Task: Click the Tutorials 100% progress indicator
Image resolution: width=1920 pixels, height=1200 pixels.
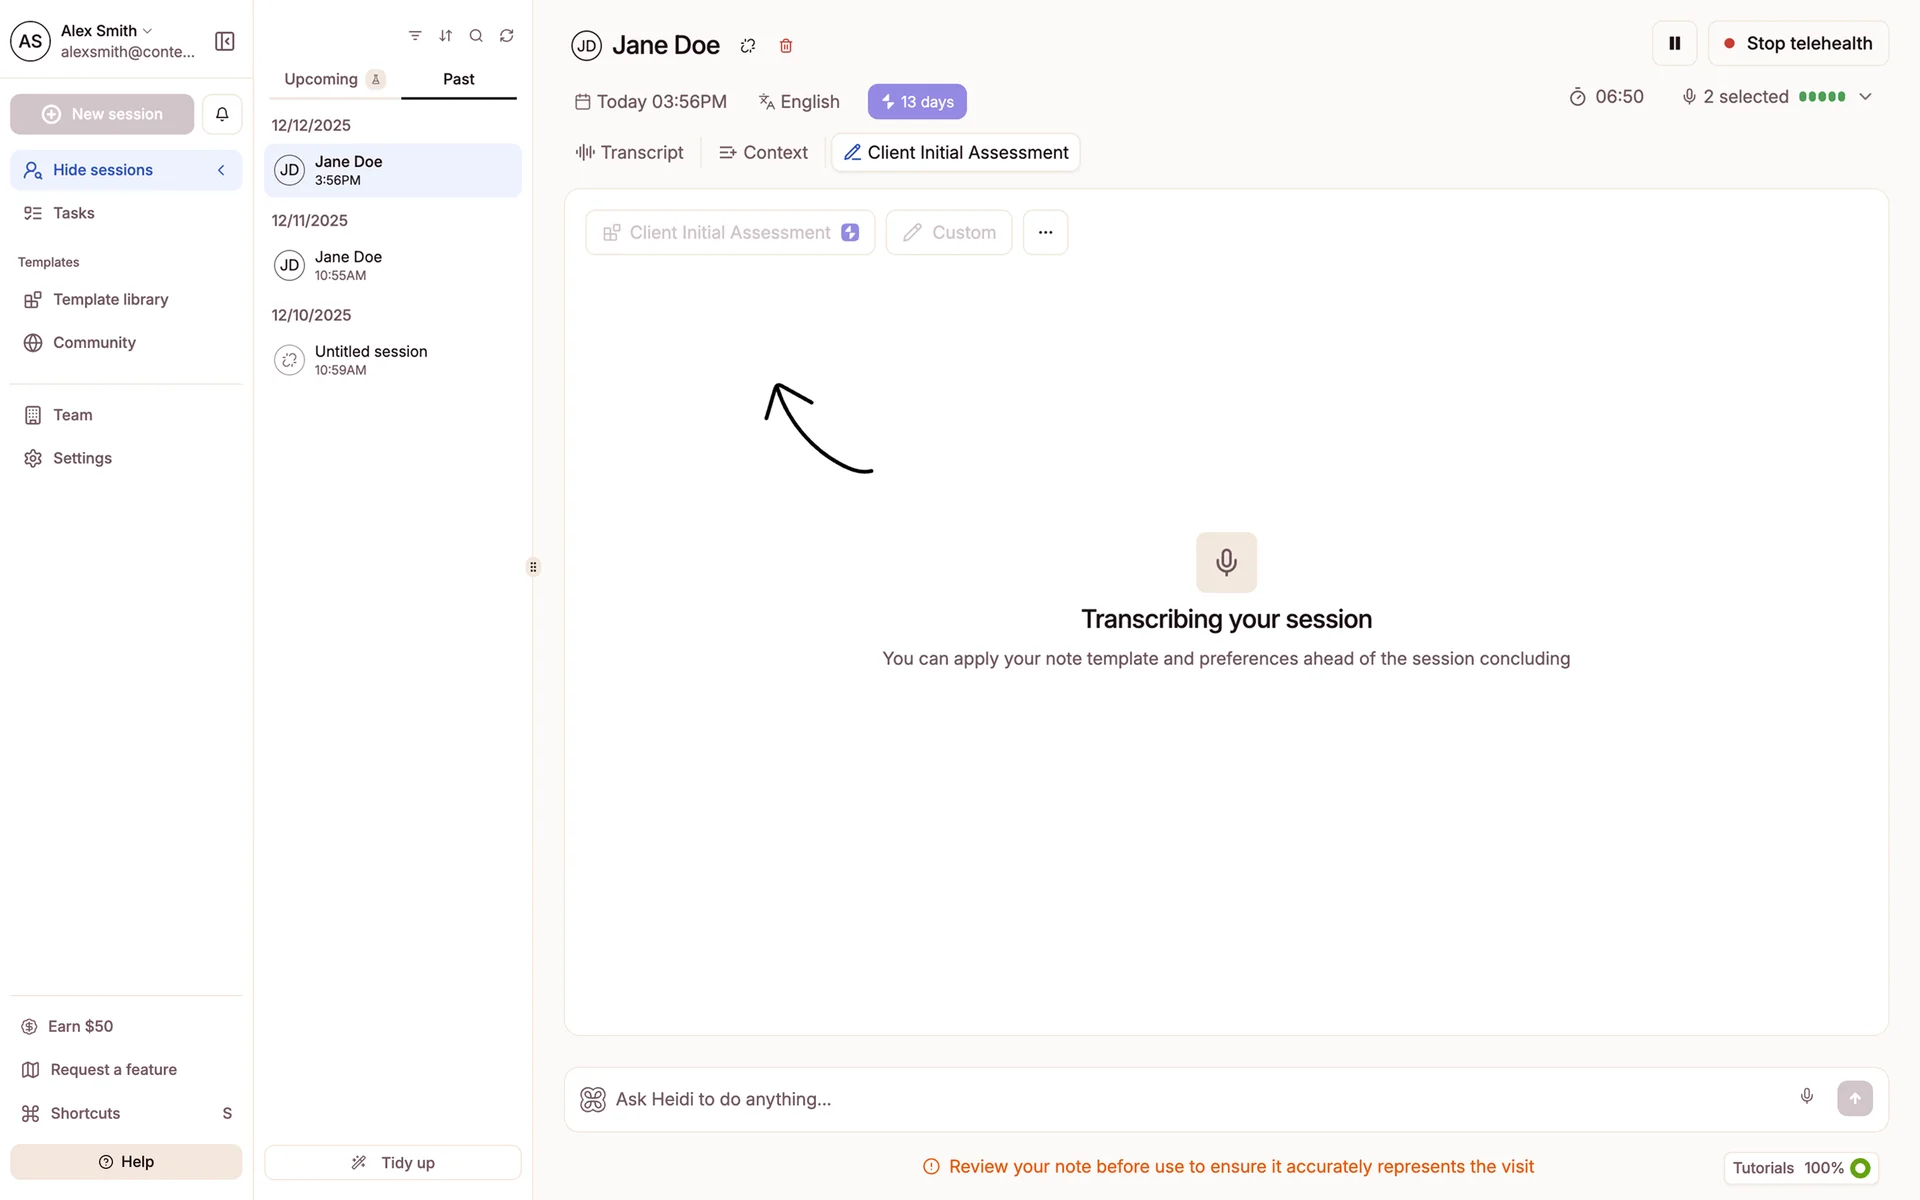Action: (1800, 1167)
